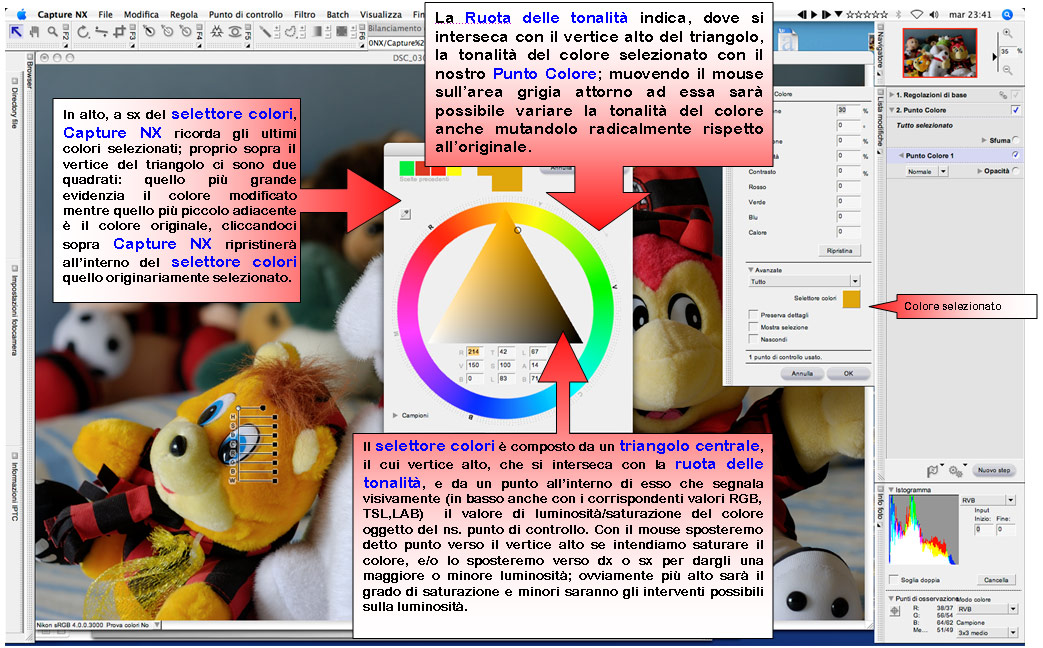Image resolution: width=1043 pixels, height=648 pixels.
Task: Pick the neutral control point tool
Action: (x=167, y=31)
